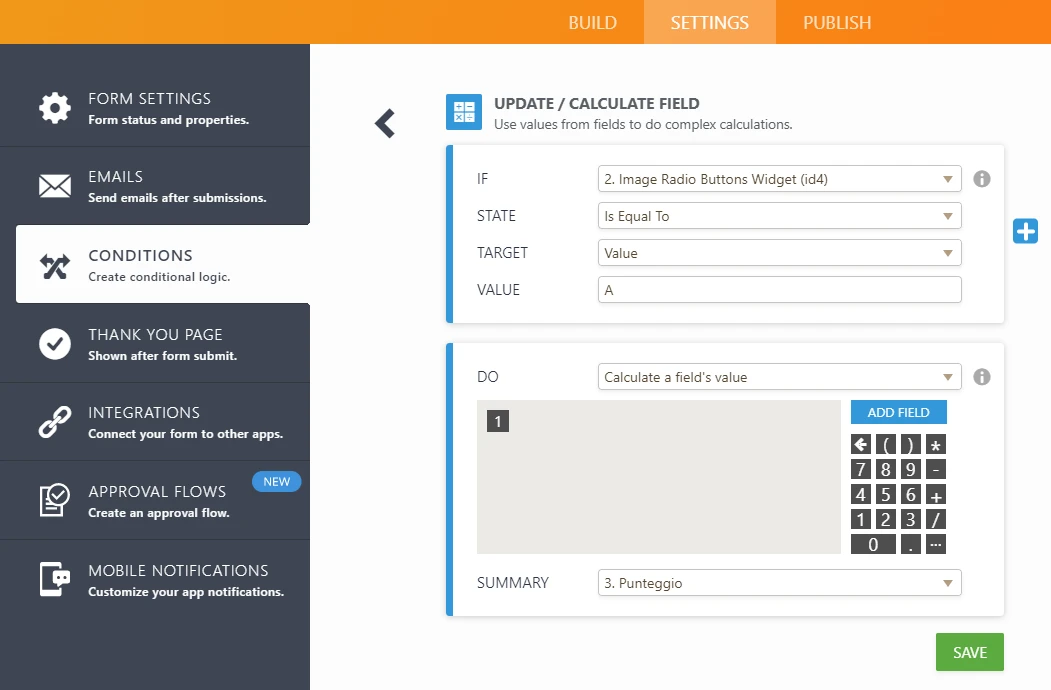
Task: Switch to the BUILD tab
Action: [x=592, y=22]
